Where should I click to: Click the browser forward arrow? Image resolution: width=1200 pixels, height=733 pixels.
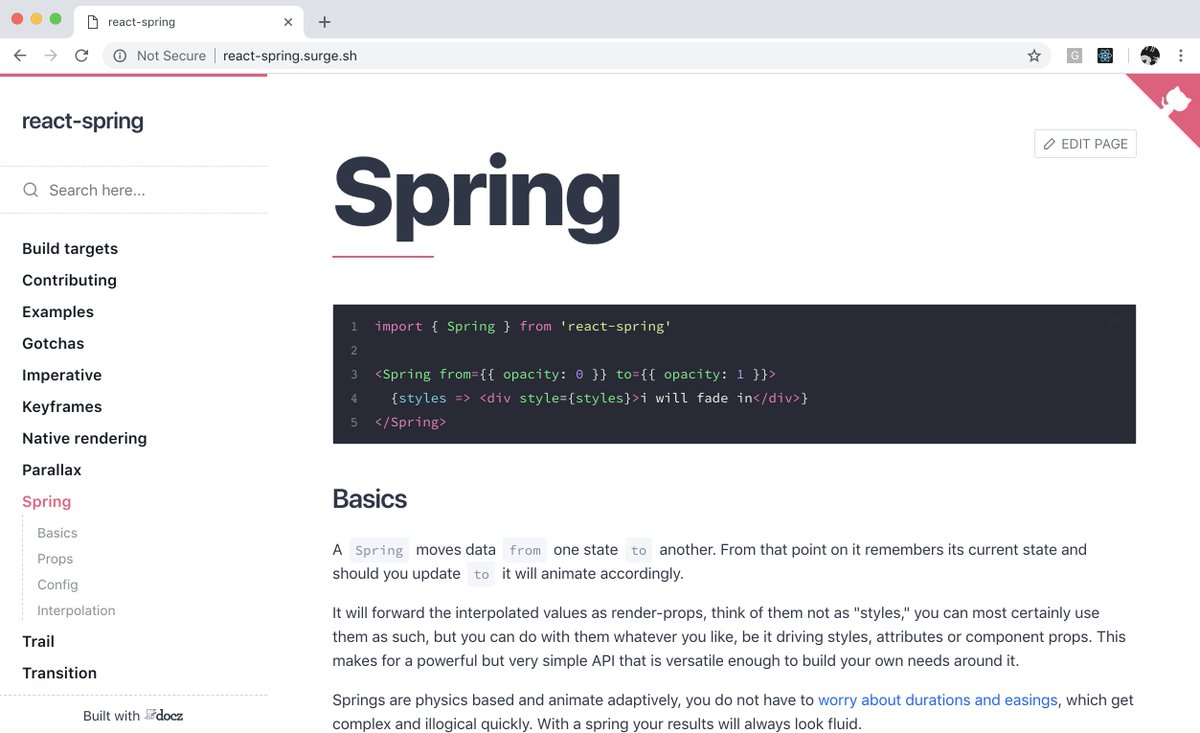tap(51, 56)
